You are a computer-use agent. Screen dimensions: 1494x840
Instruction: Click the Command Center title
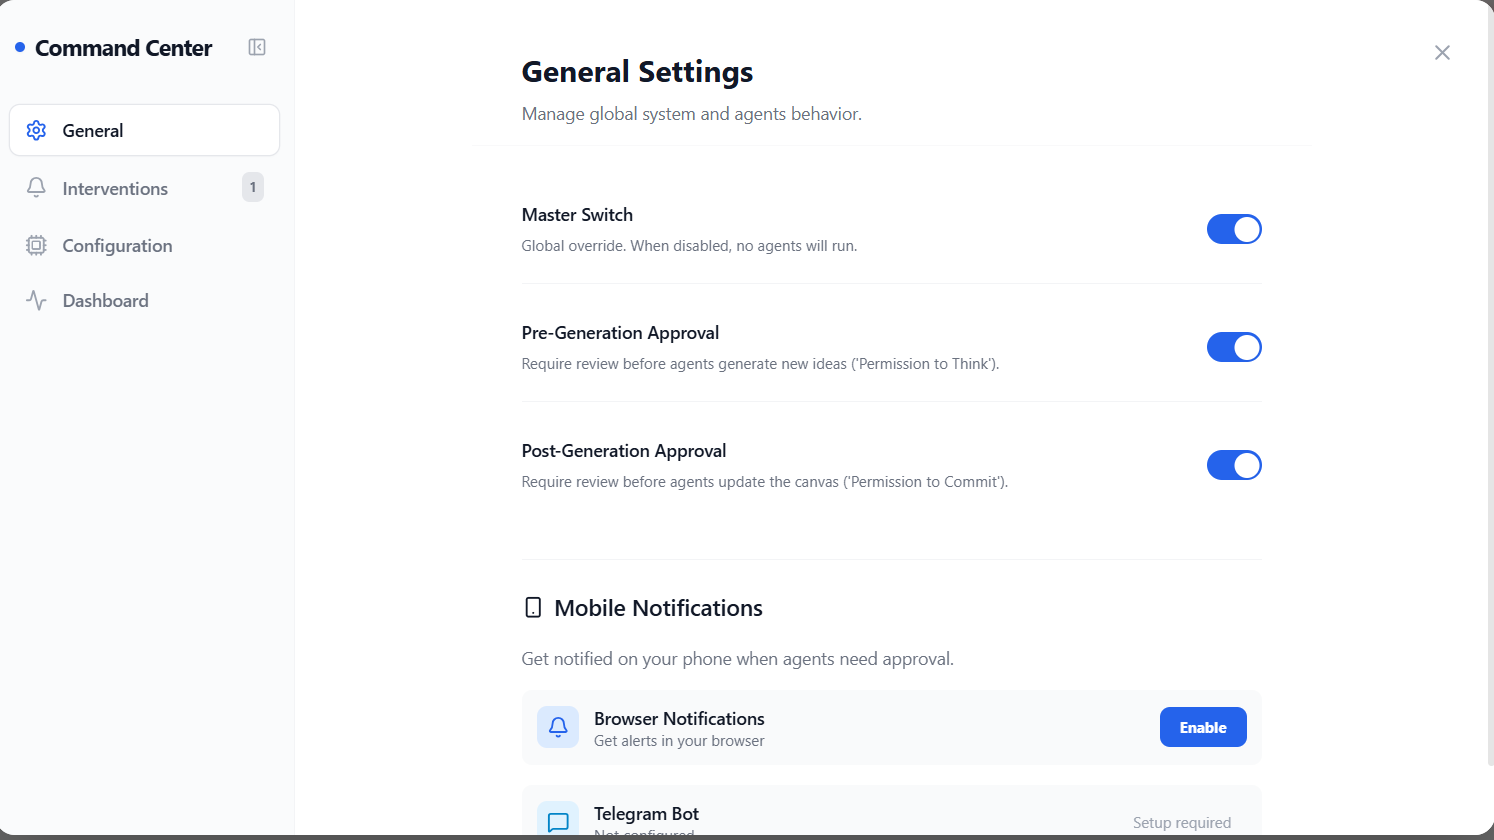pos(123,48)
